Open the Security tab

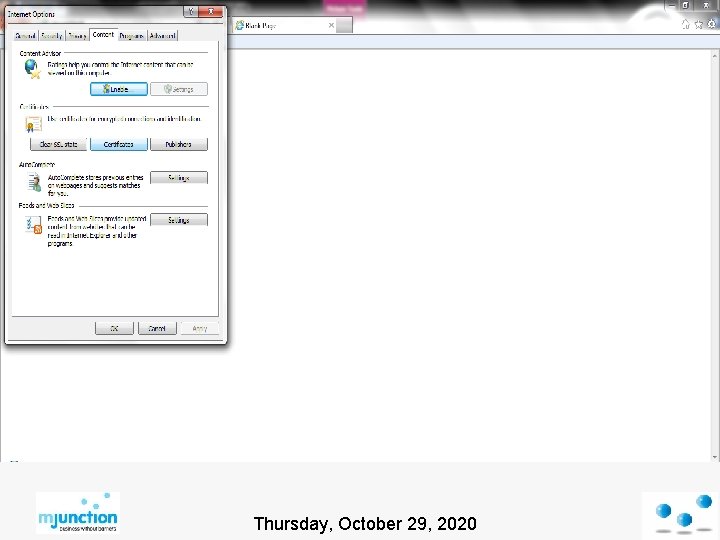51,36
